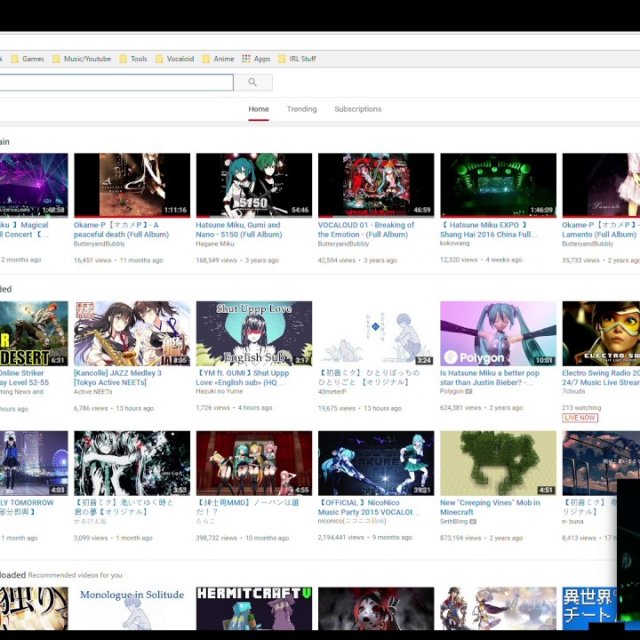640x640 pixels.
Task: Open the 40meterP channel link
Action: click(332, 391)
